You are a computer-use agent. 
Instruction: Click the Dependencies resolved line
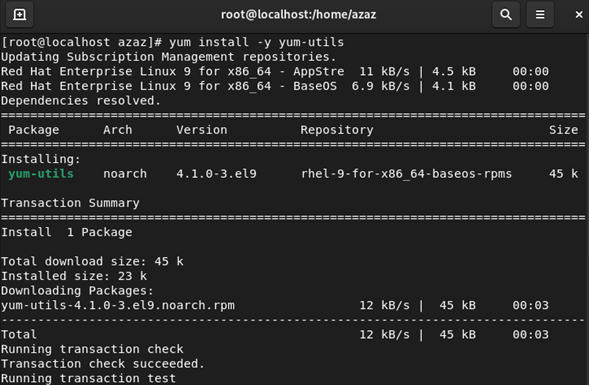click(x=81, y=101)
